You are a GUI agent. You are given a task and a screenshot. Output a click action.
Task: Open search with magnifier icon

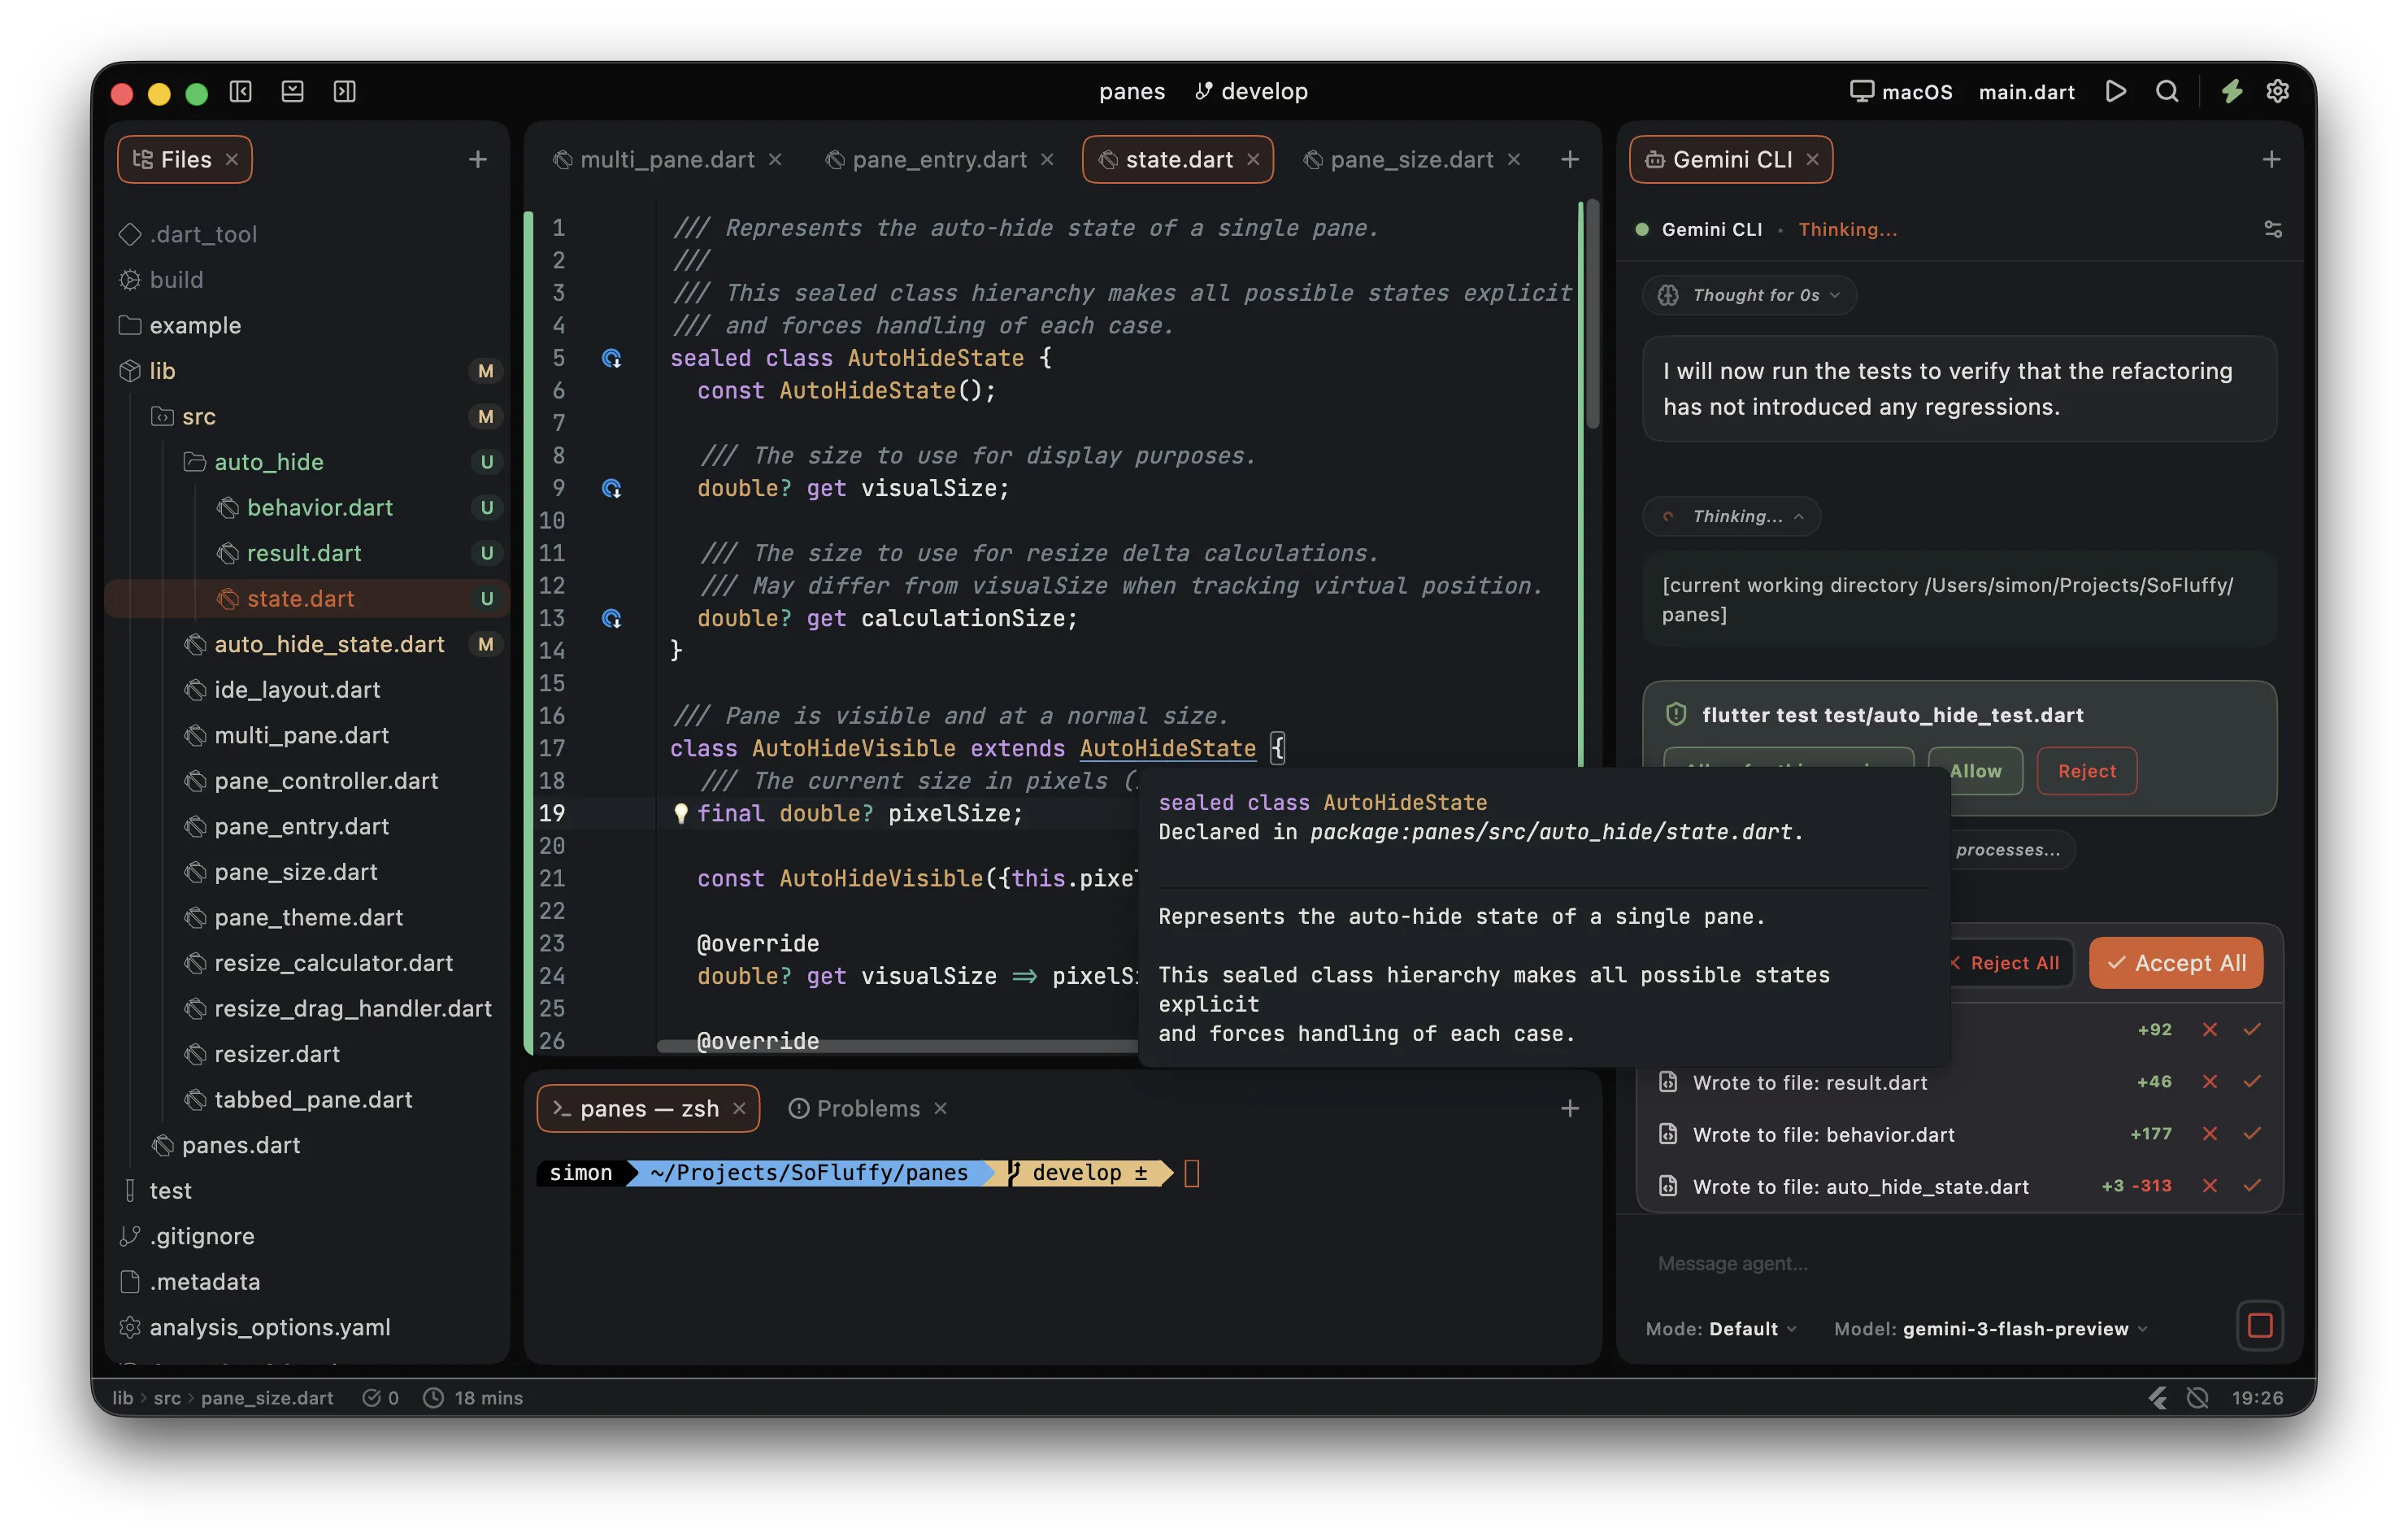pos(2167,92)
